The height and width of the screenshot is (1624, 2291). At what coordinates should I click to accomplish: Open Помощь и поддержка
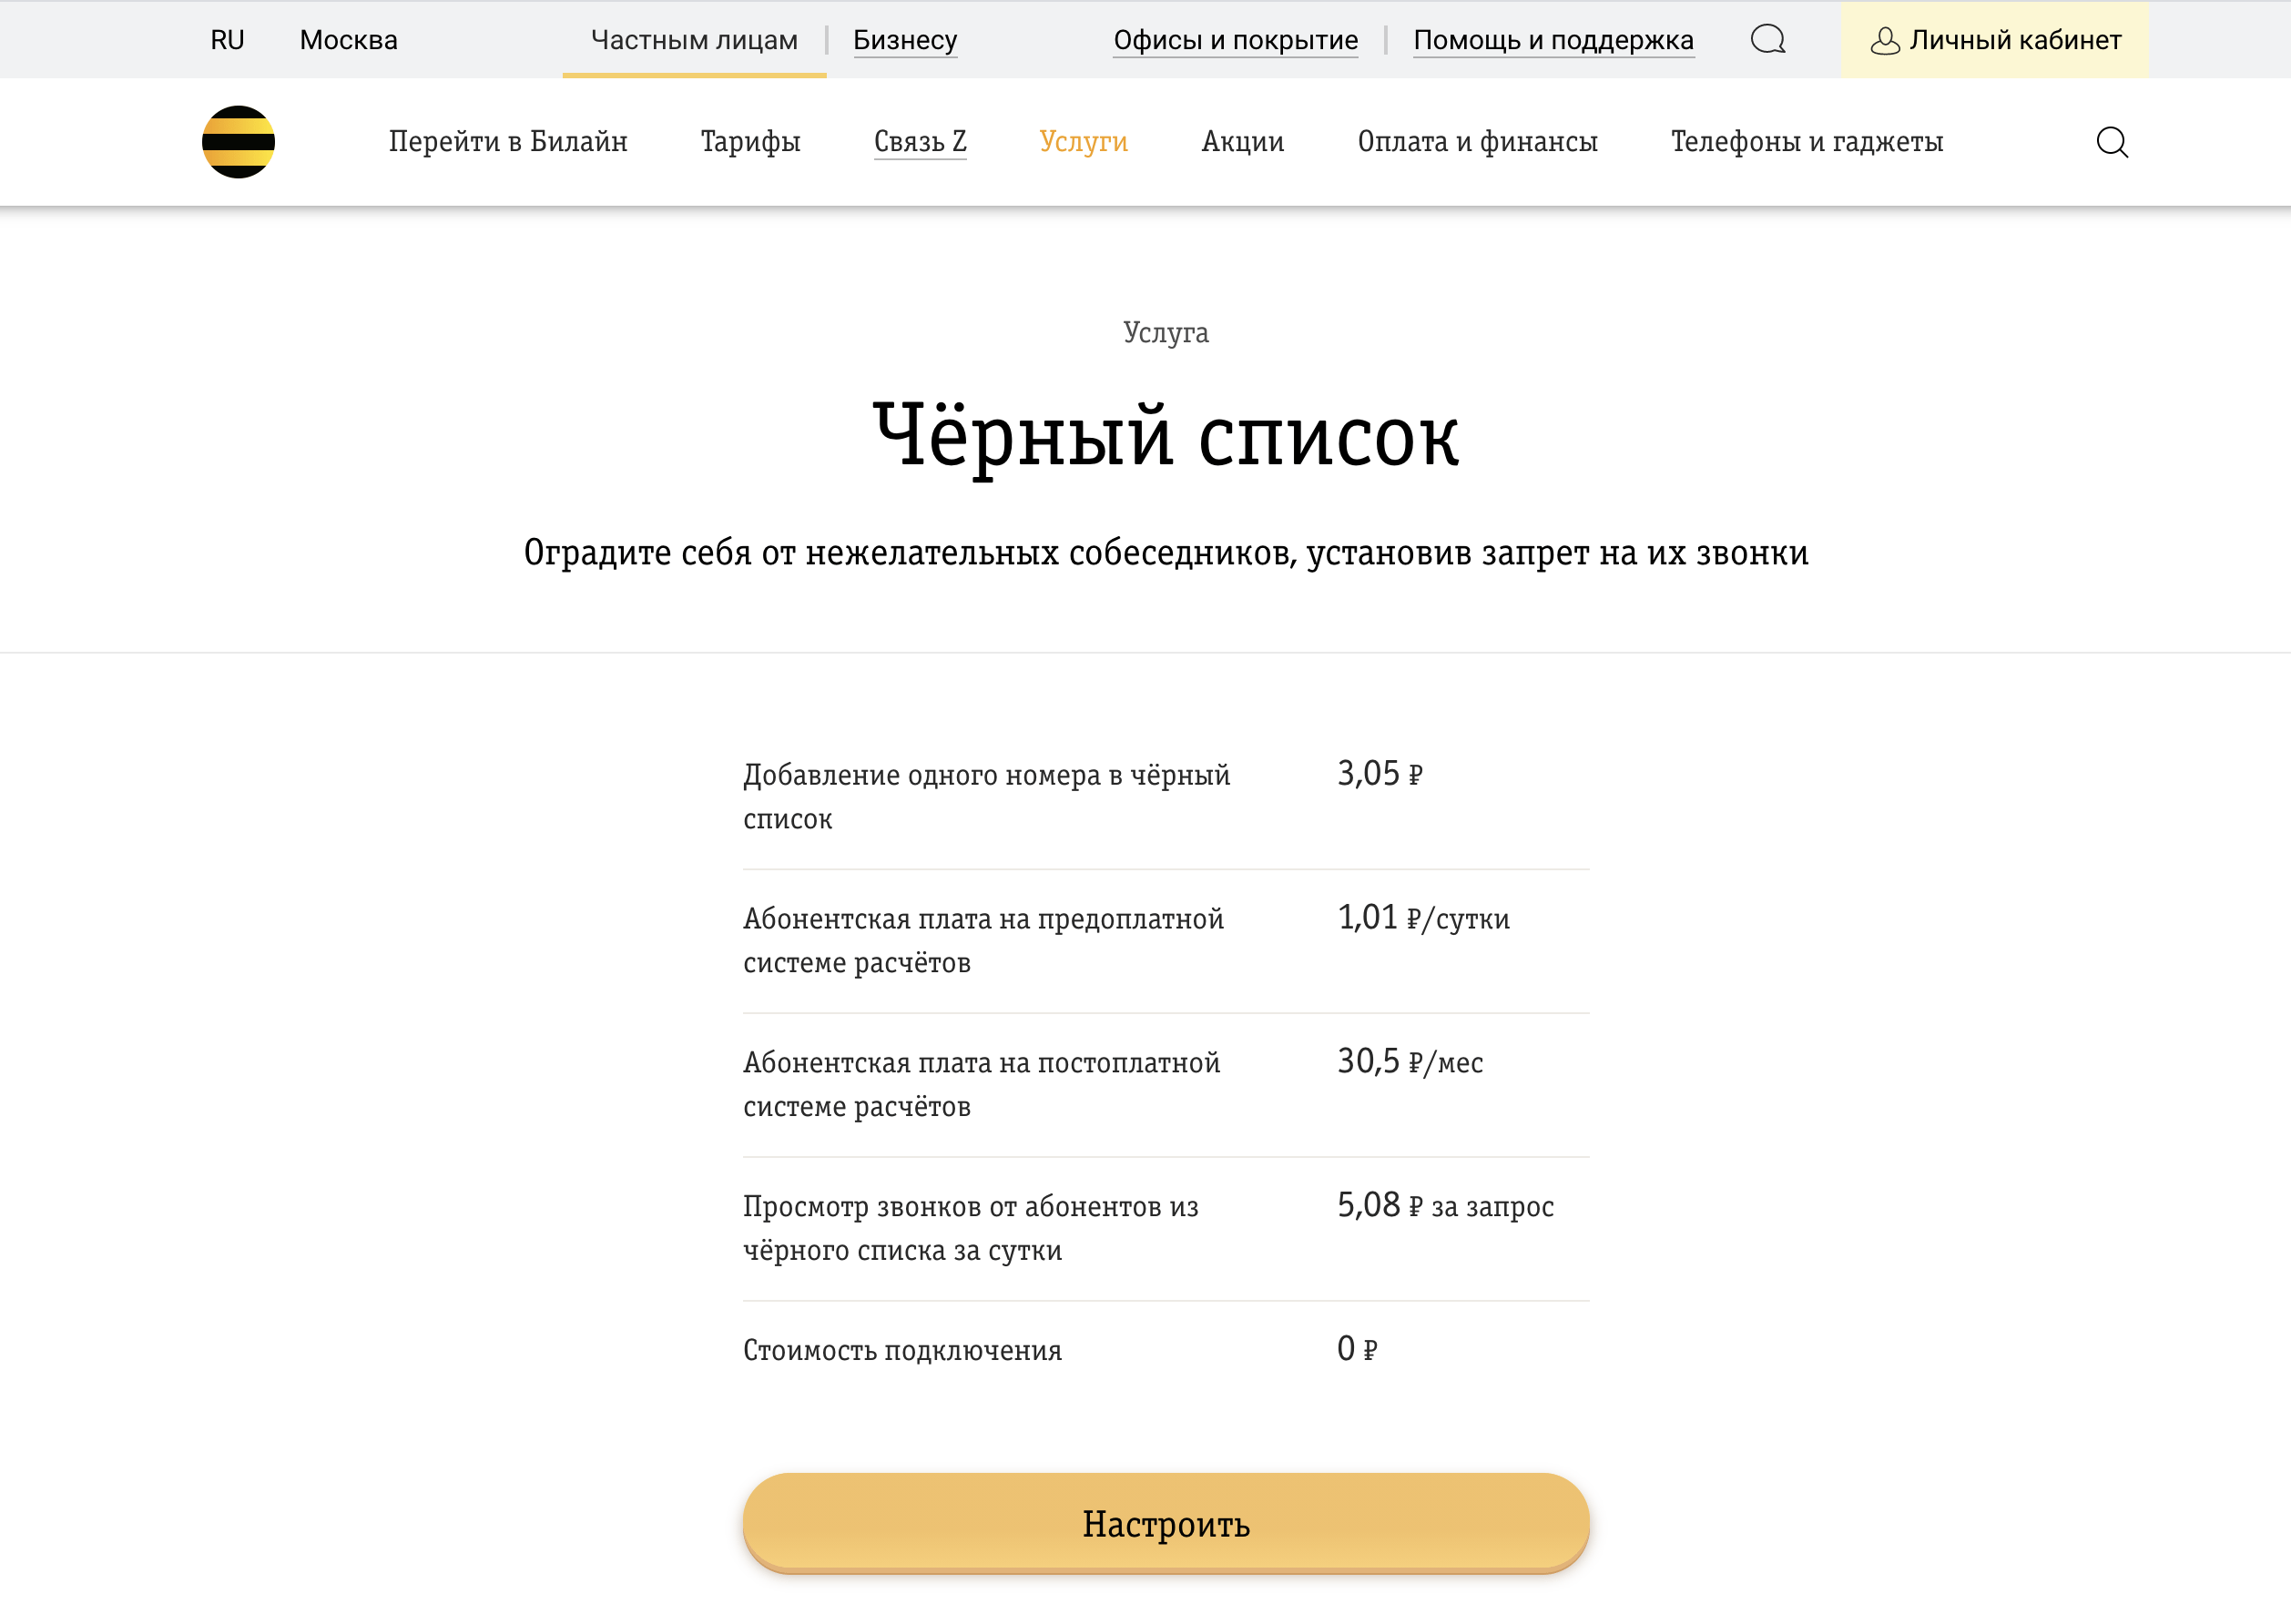[1553, 40]
